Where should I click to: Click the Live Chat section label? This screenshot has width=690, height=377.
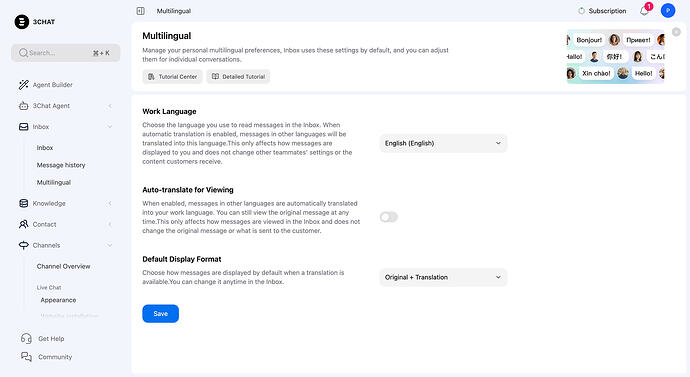tap(49, 288)
